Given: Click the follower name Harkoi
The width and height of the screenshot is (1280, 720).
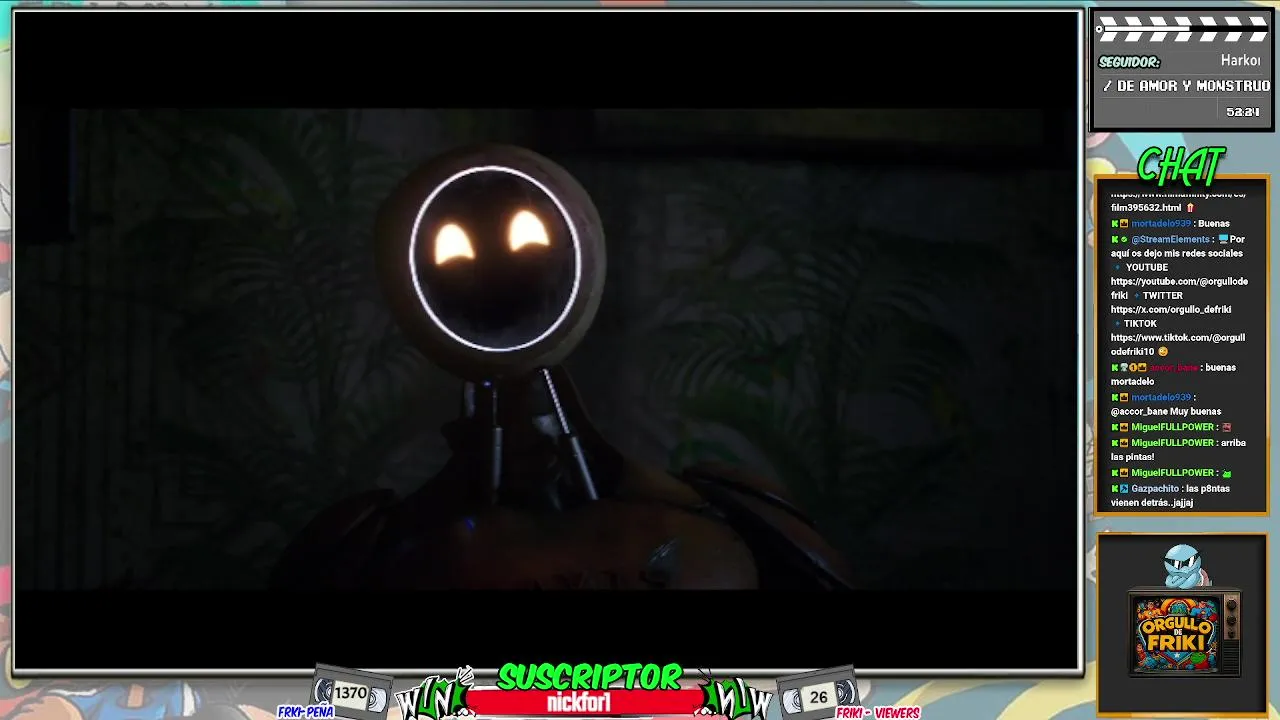Looking at the screenshot, I should coord(1240,61).
